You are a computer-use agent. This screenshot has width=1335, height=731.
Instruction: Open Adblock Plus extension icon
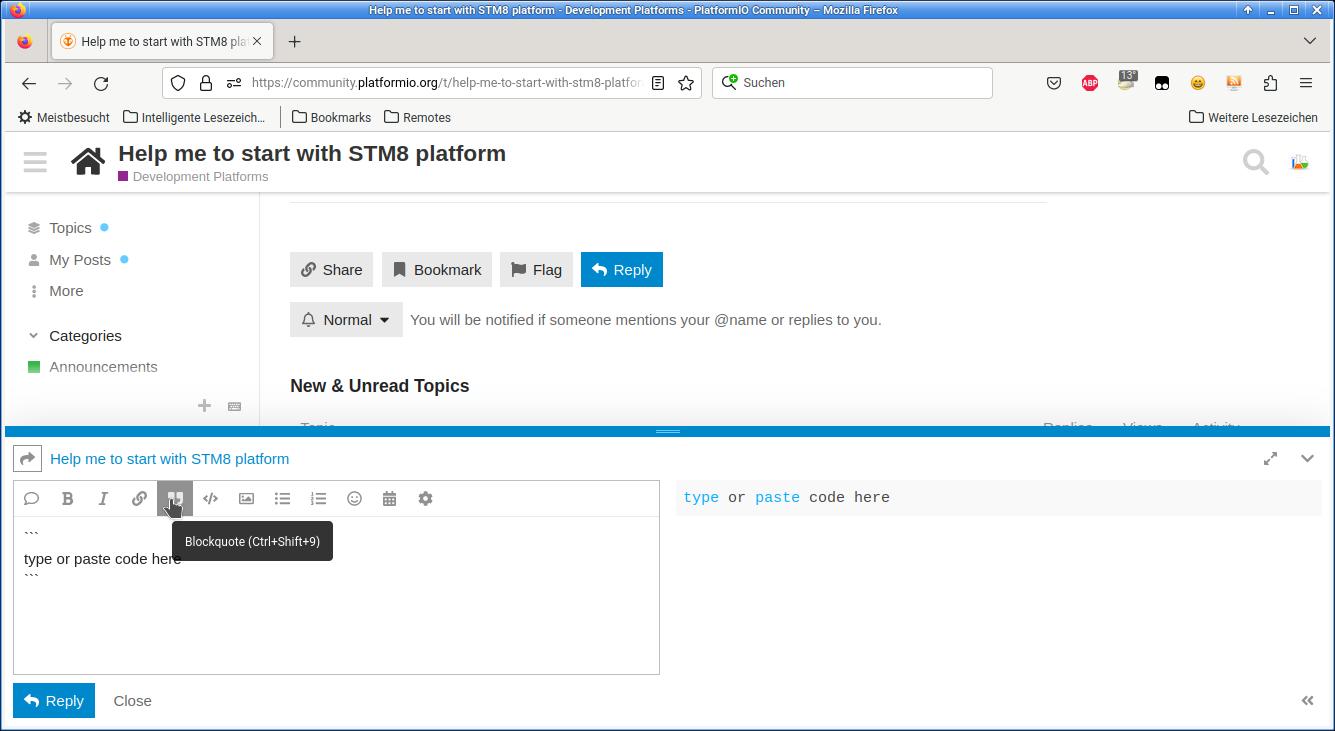[x=1090, y=83]
